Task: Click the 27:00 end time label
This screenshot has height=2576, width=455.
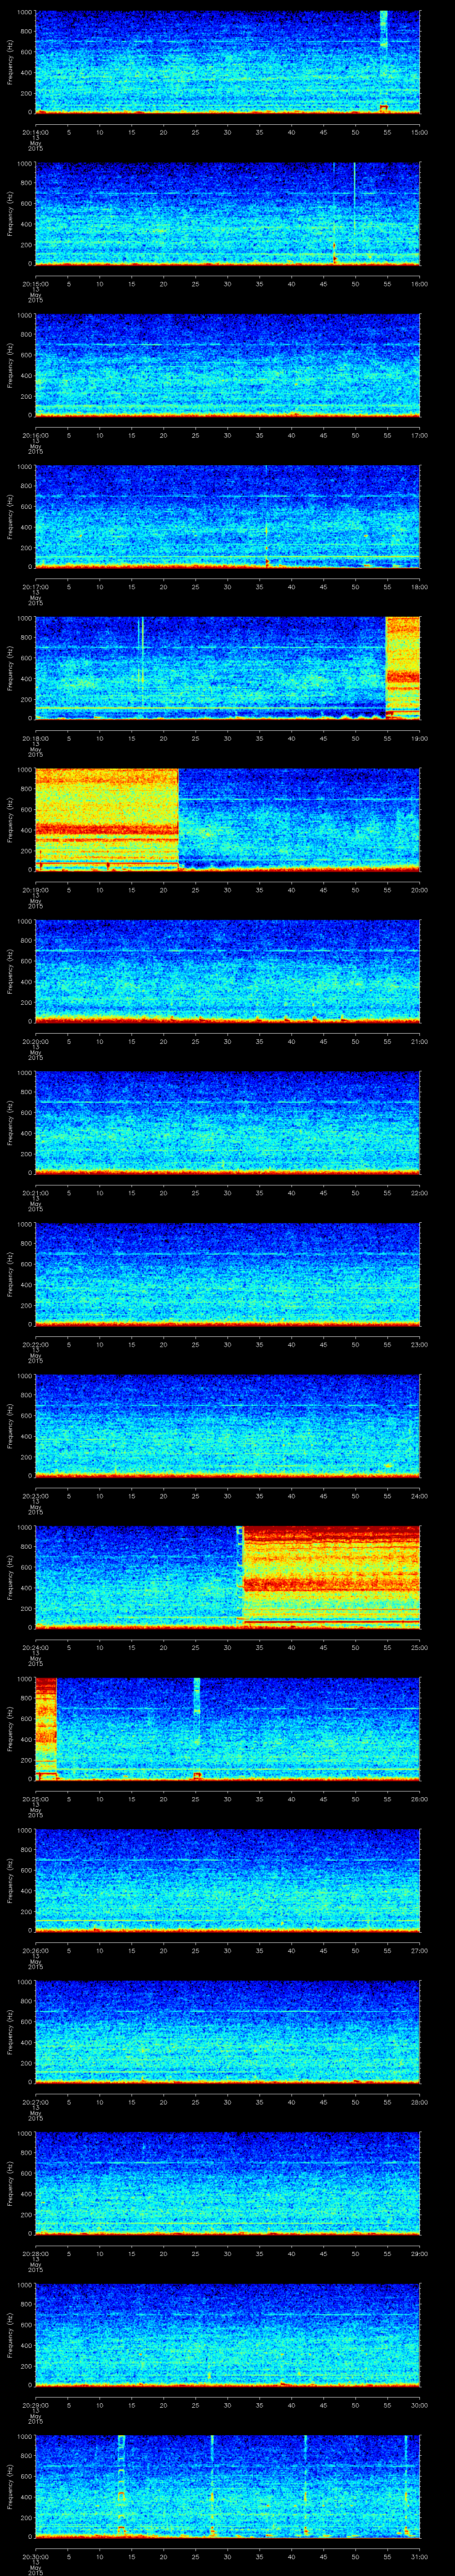Action: click(419, 1950)
